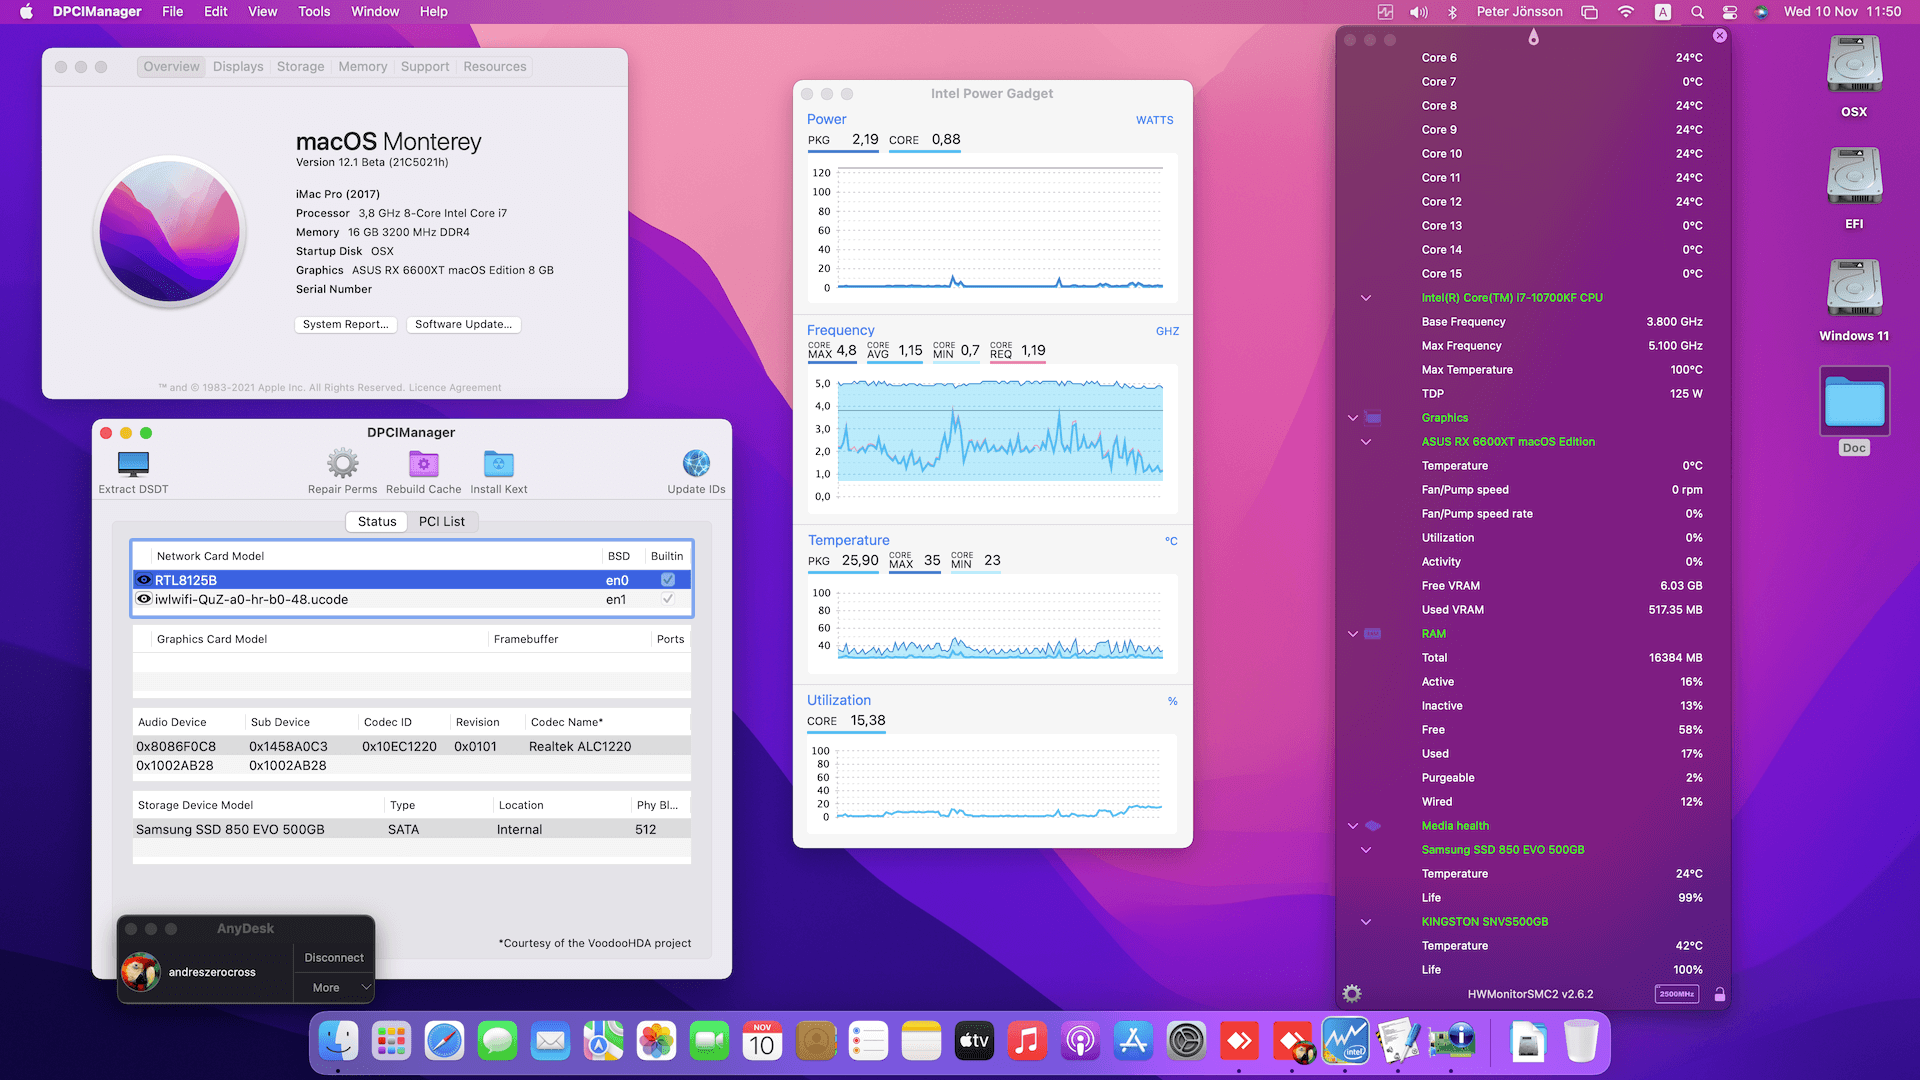Switch to Displays tab in About This Mac

[x=238, y=67]
